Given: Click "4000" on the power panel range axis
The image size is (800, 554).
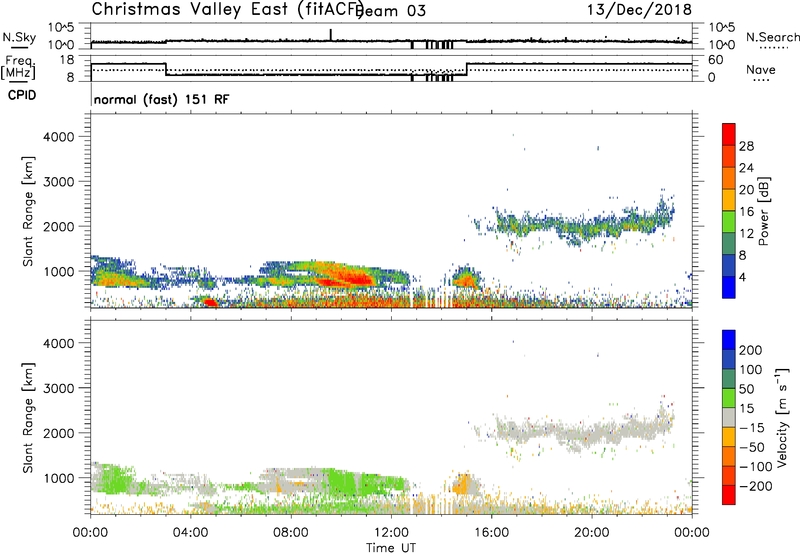Looking at the screenshot, I should point(58,137).
